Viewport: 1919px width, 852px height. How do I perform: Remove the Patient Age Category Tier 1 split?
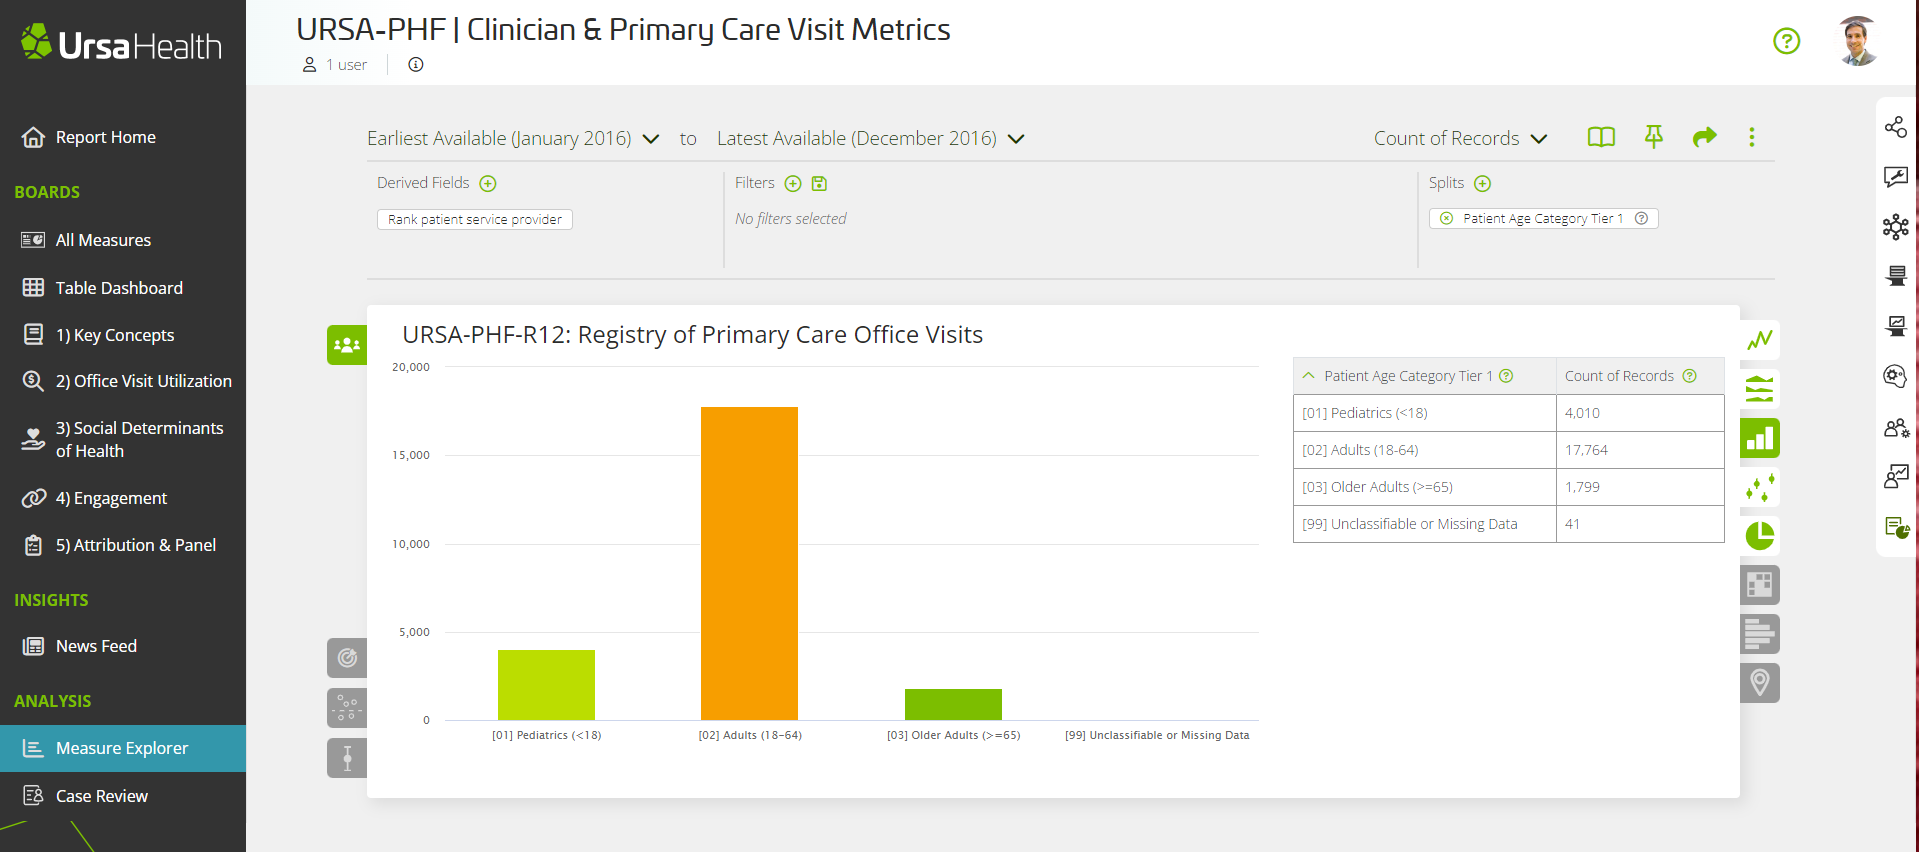1446,218
